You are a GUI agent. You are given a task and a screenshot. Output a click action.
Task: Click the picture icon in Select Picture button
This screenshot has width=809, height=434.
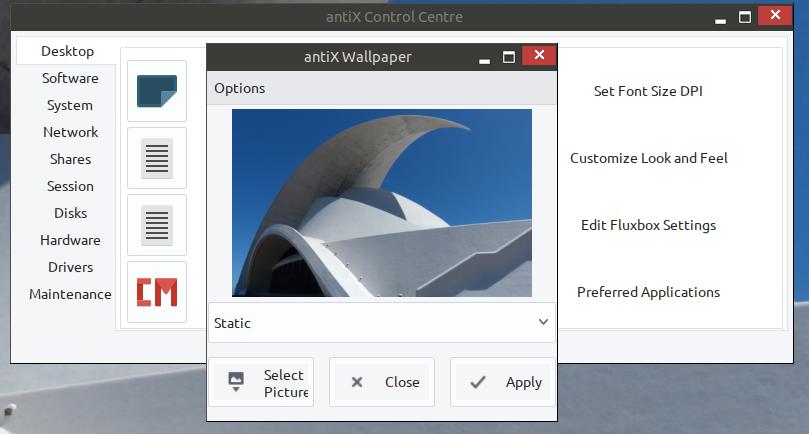point(236,381)
